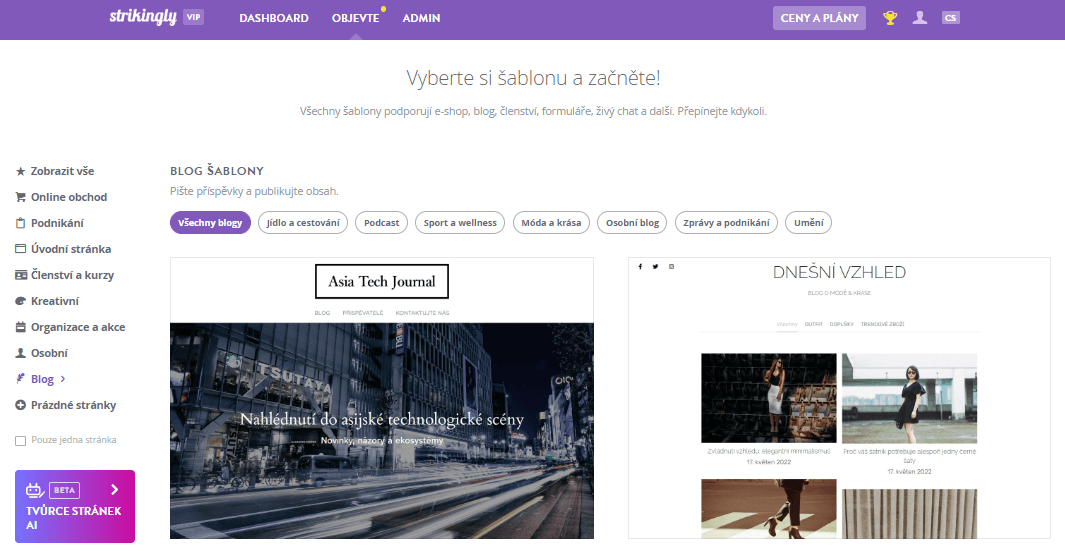Open the Osobní category
This screenshot has width=1065, height=555.
[49, 353]
